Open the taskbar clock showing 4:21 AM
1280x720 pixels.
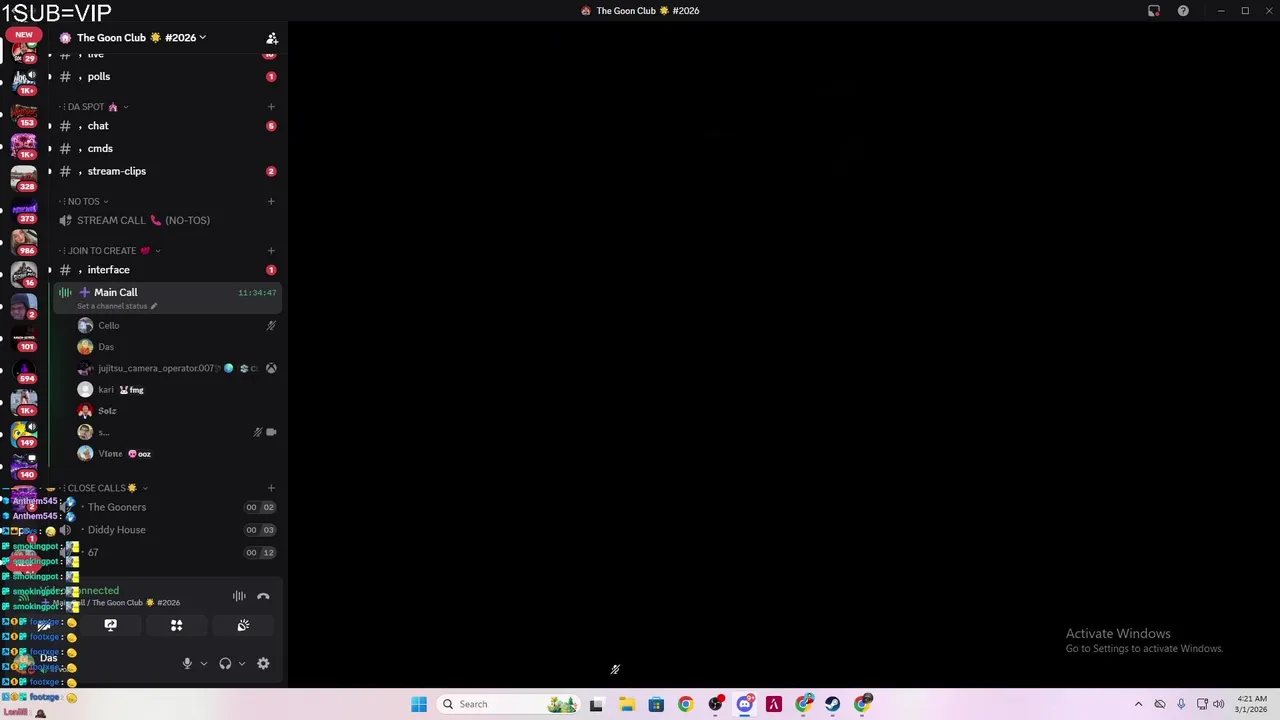(x=1252, y=704)
